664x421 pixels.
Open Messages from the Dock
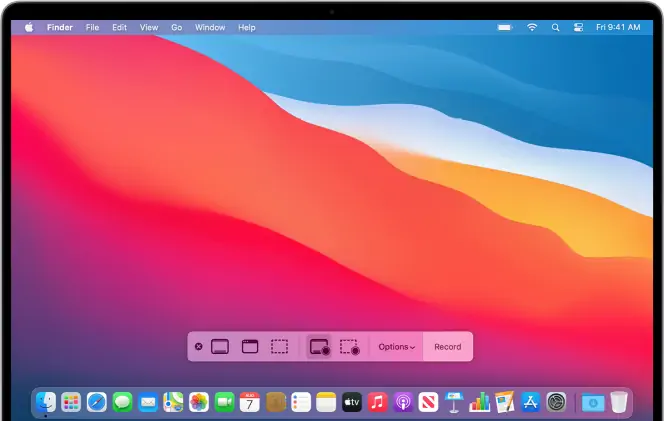pos(122,402)
